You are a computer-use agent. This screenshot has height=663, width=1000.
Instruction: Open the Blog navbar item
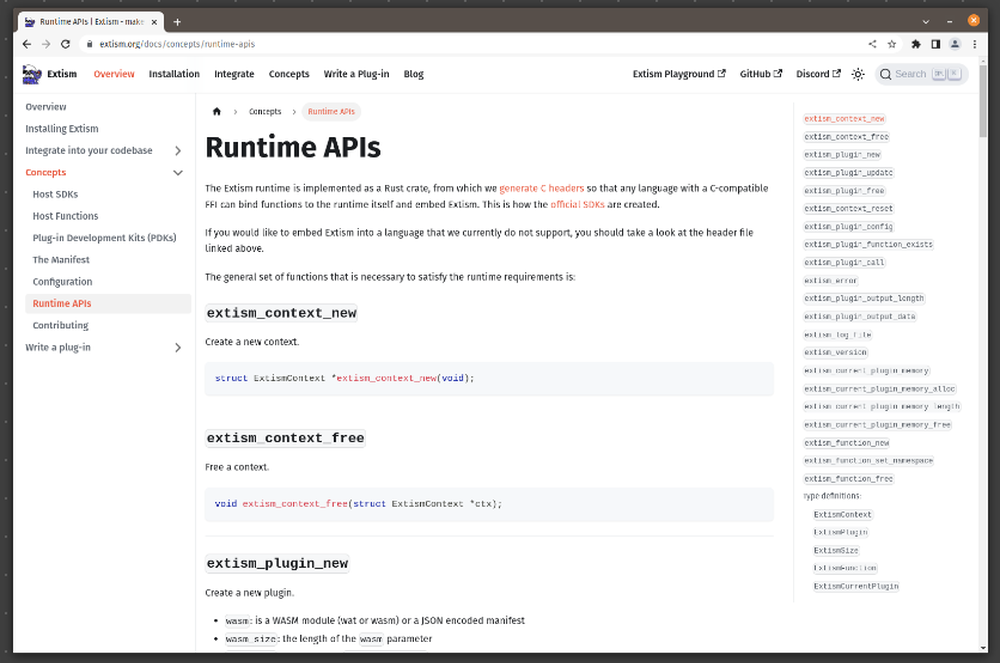tap(414, 74)
